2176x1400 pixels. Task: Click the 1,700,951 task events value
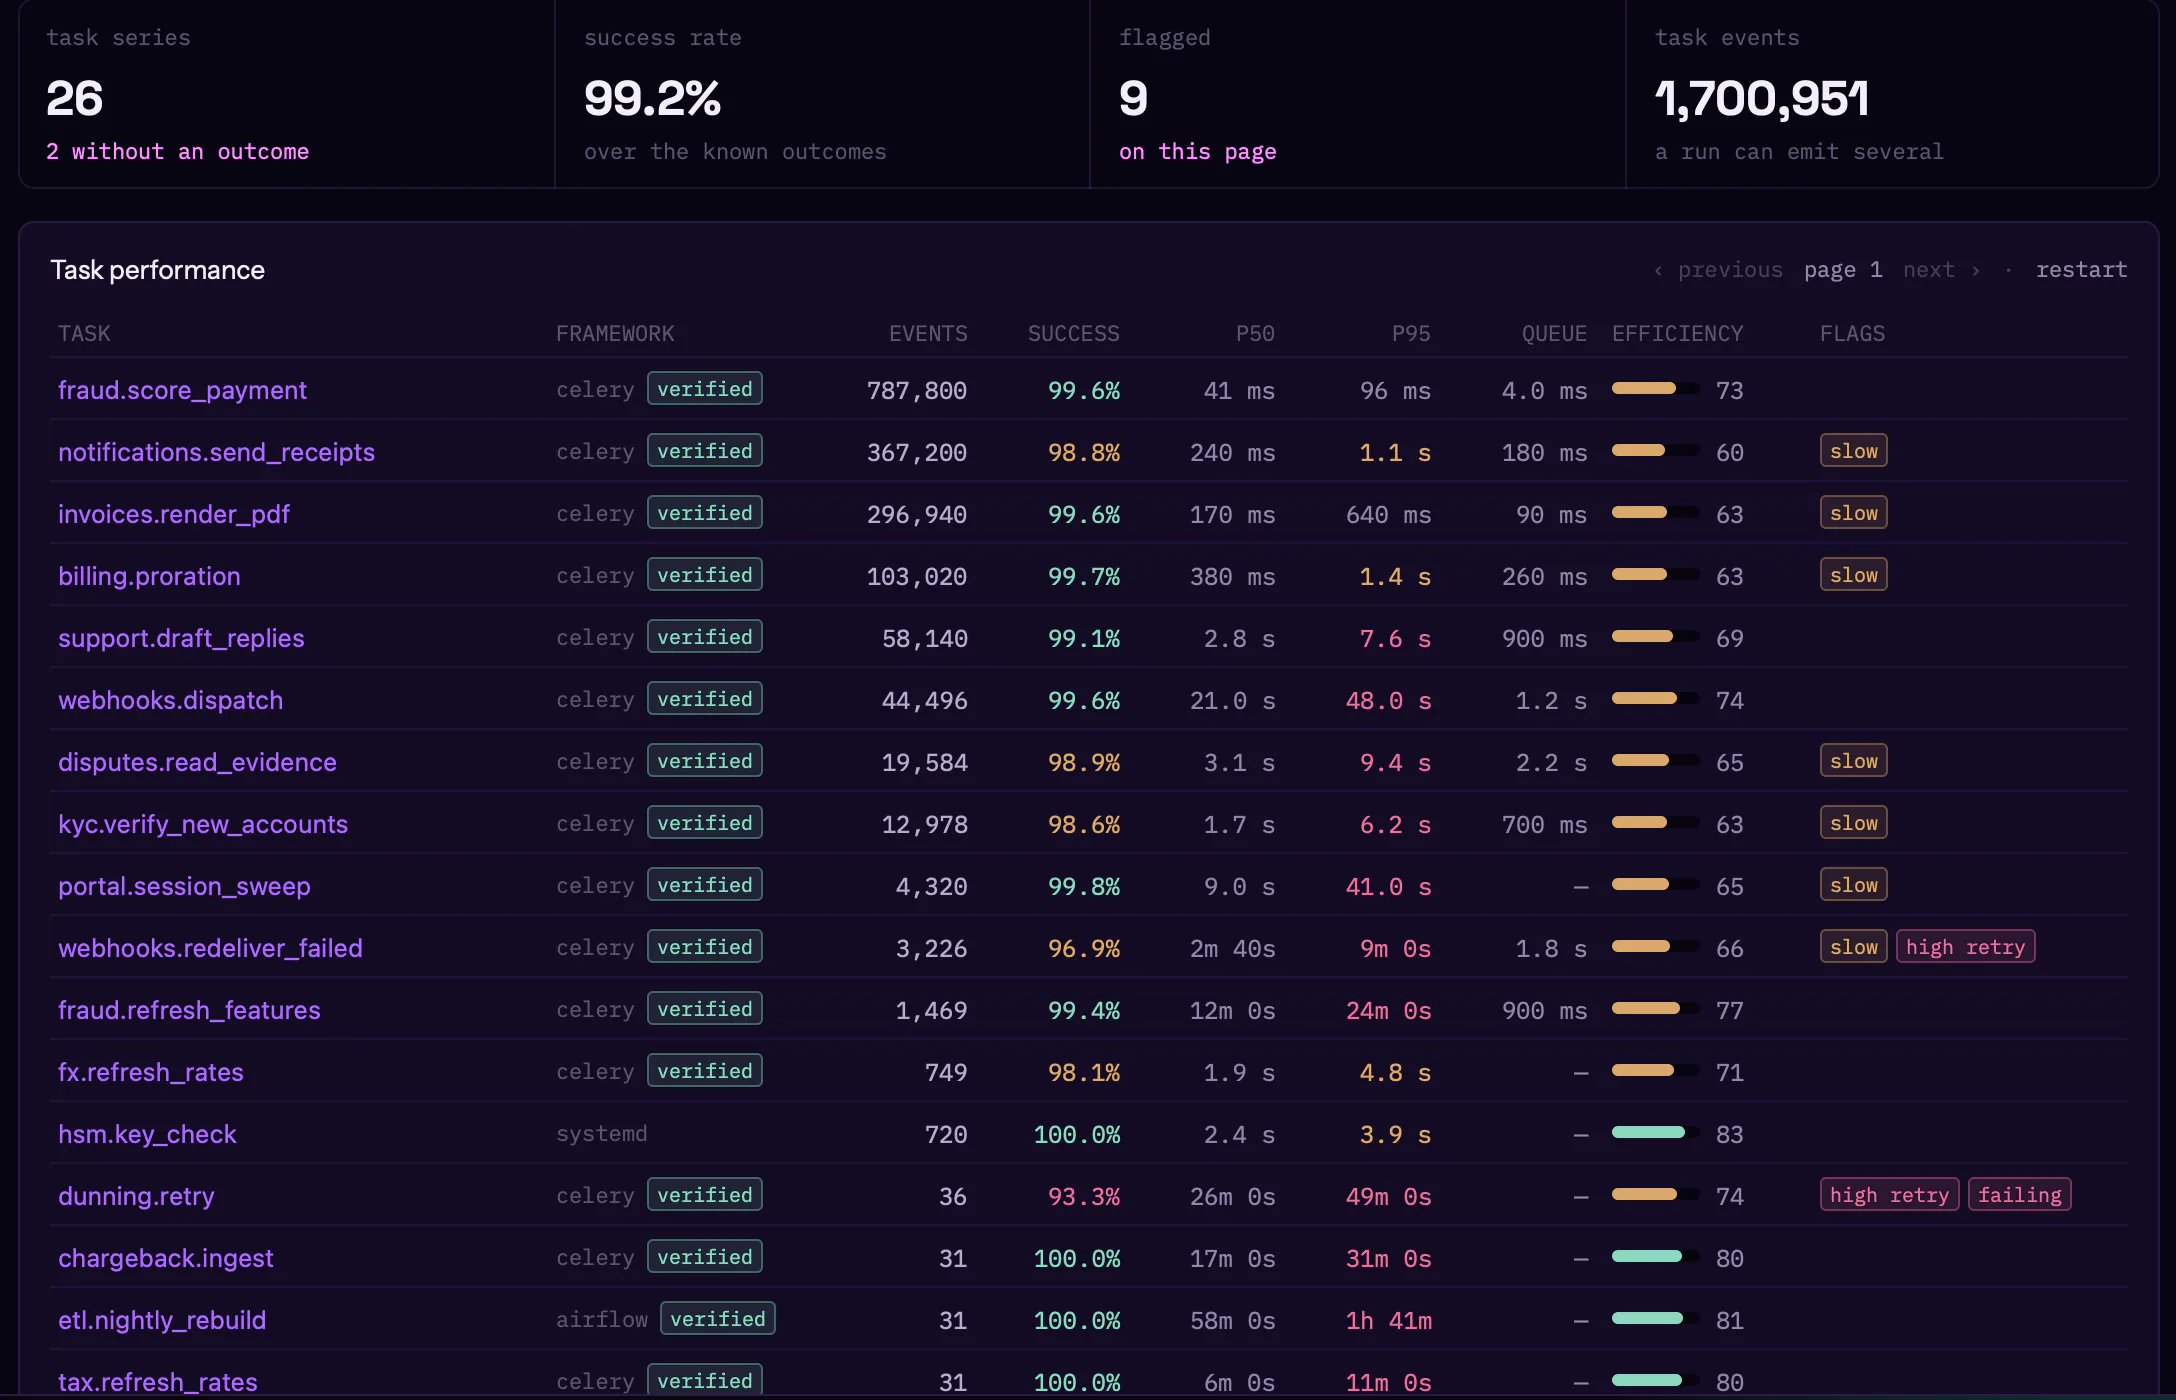(x=1761, y=98)
